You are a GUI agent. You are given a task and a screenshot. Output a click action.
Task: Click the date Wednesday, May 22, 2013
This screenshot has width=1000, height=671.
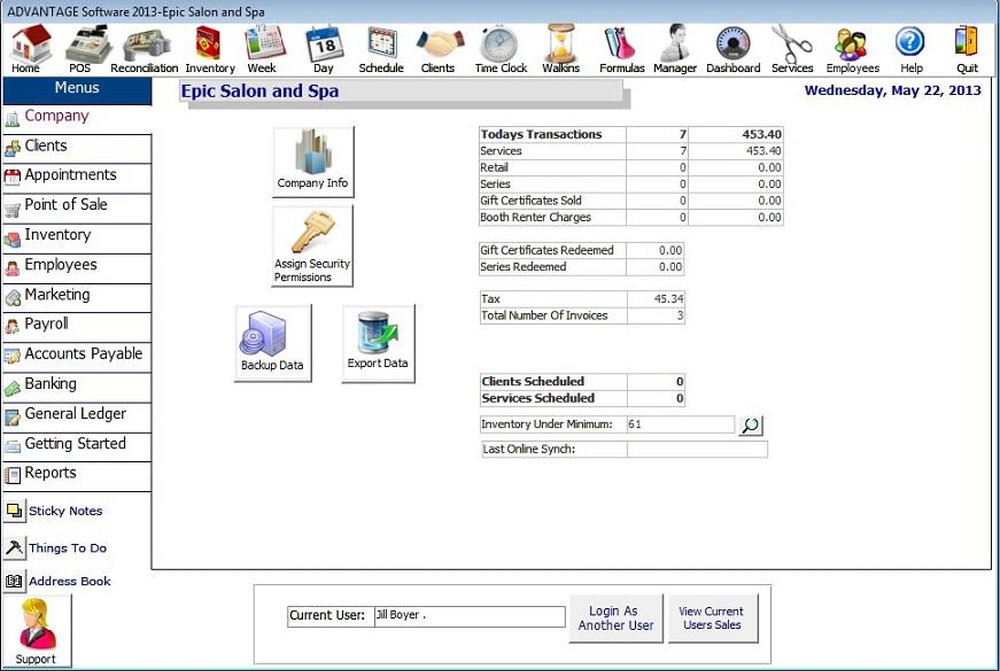pyautogui.click(x=893, y=91)
